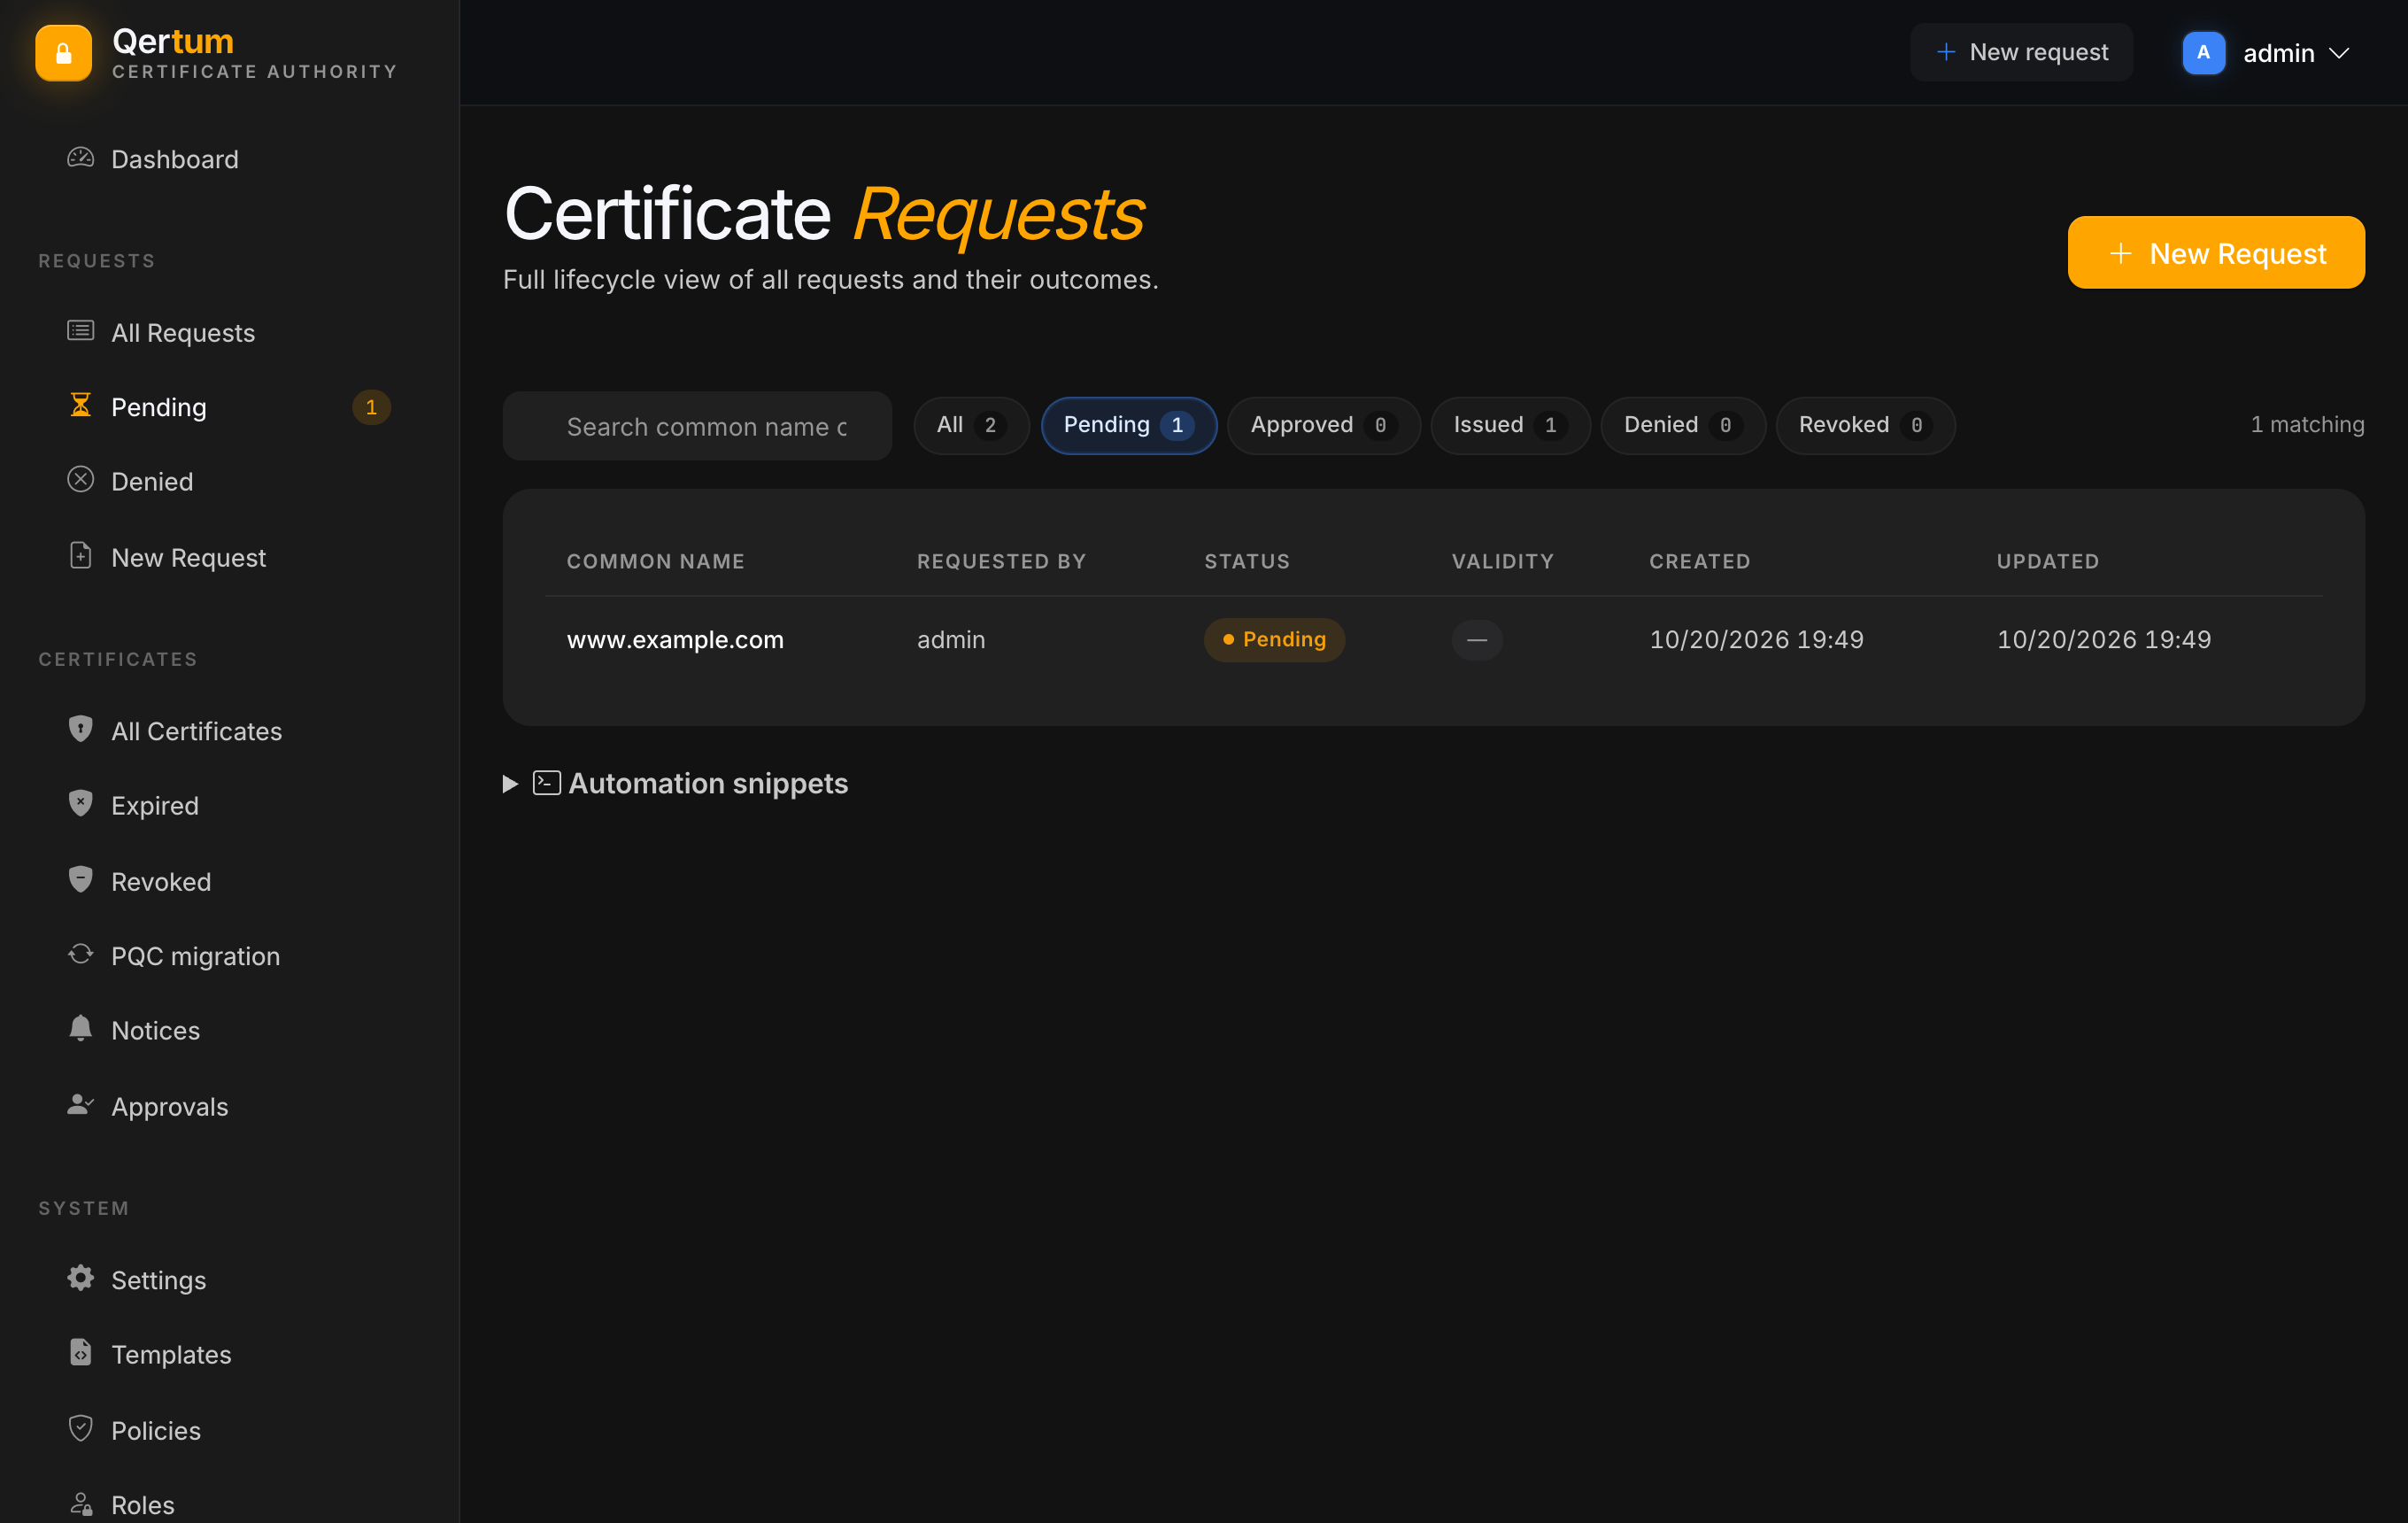This screenshot has height=1523, width=2408.
Task: Click the Templates file icon
Action: point(81,1353)
